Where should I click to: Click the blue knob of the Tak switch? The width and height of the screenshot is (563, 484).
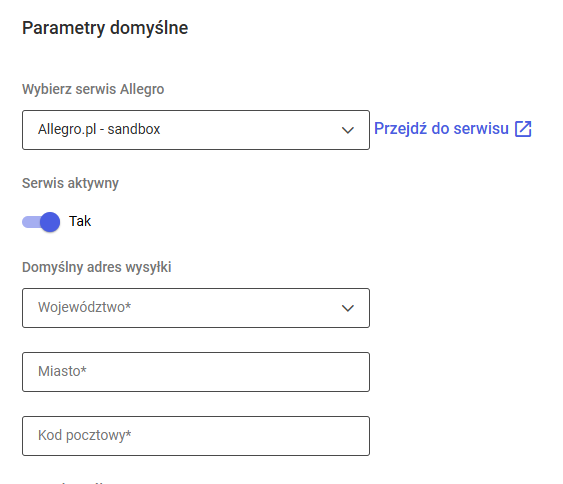point(50,222)
